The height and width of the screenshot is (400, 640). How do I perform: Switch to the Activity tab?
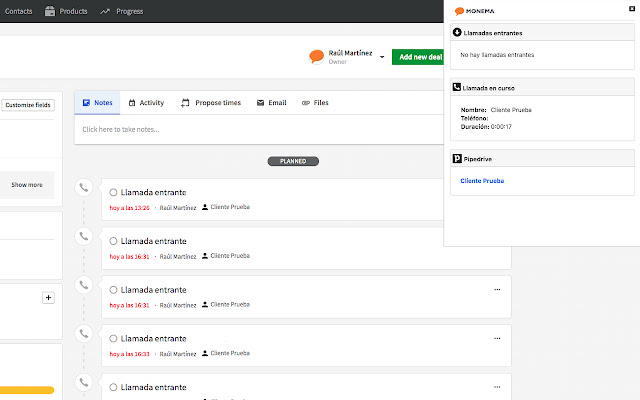[146, 103]
